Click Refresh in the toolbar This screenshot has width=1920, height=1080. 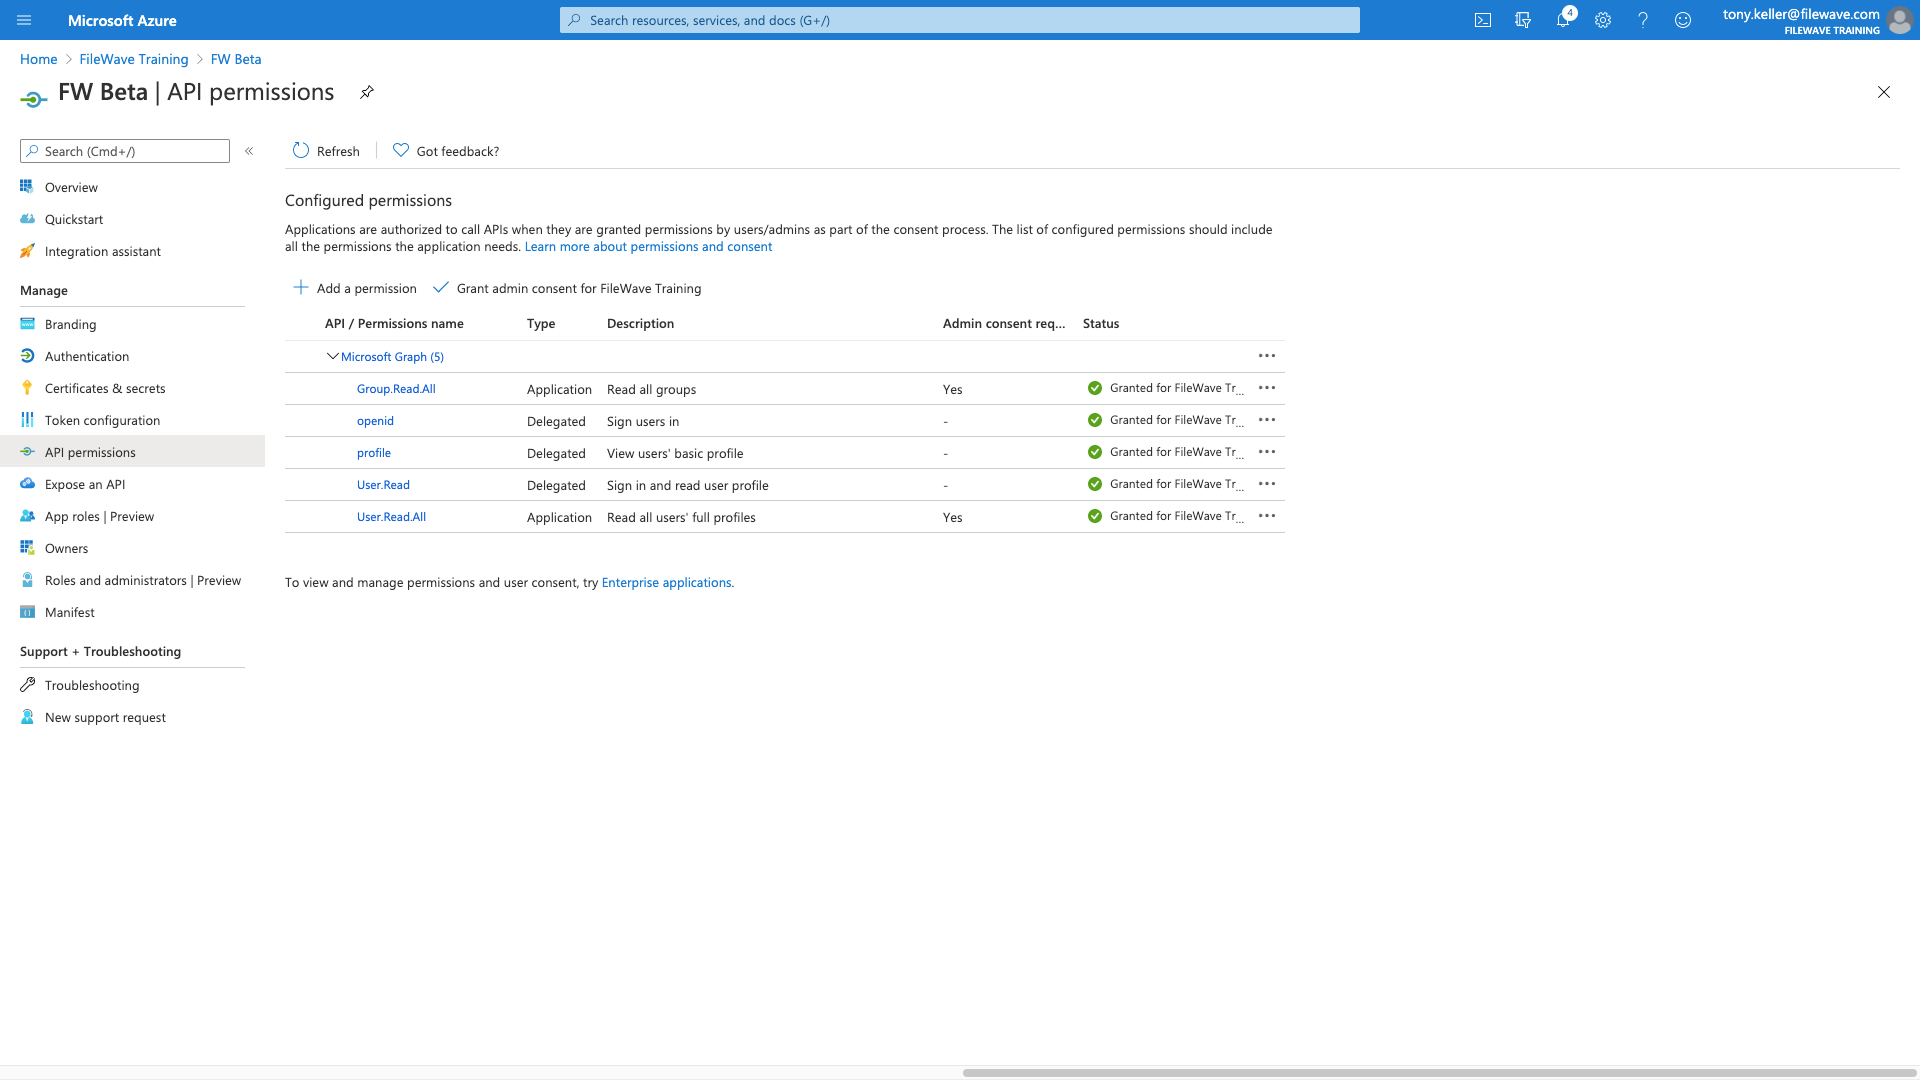click(326, 151)
